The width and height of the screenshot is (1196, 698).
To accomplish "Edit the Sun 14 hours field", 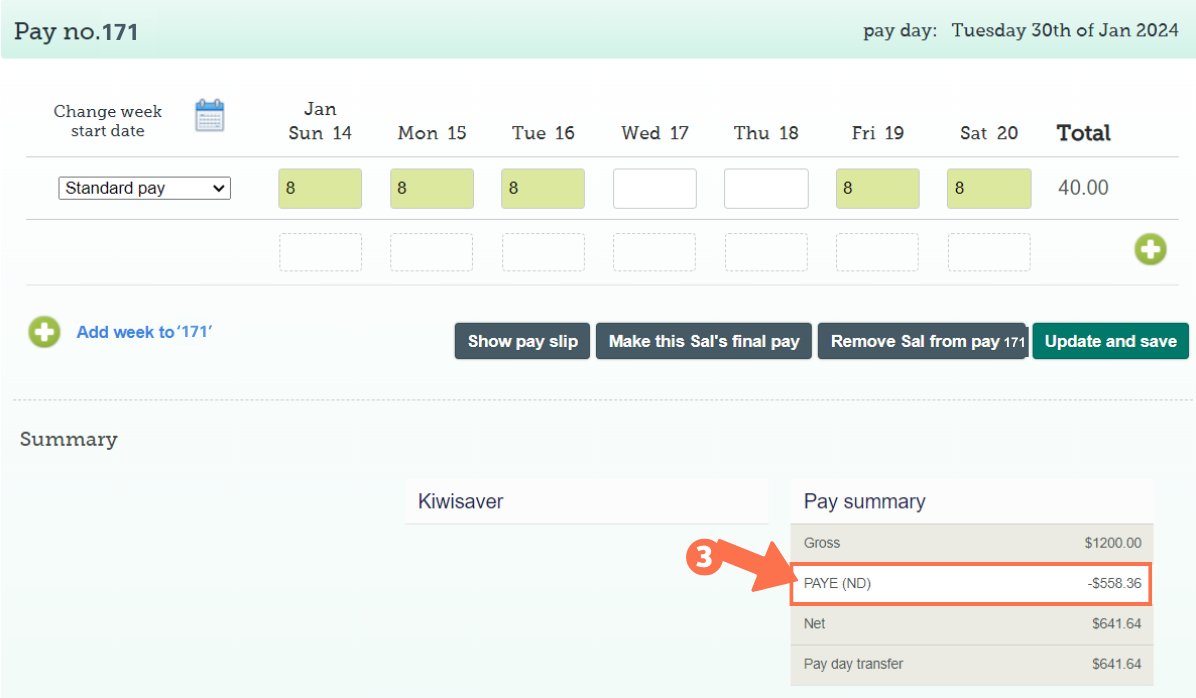I will coord(320,189).
